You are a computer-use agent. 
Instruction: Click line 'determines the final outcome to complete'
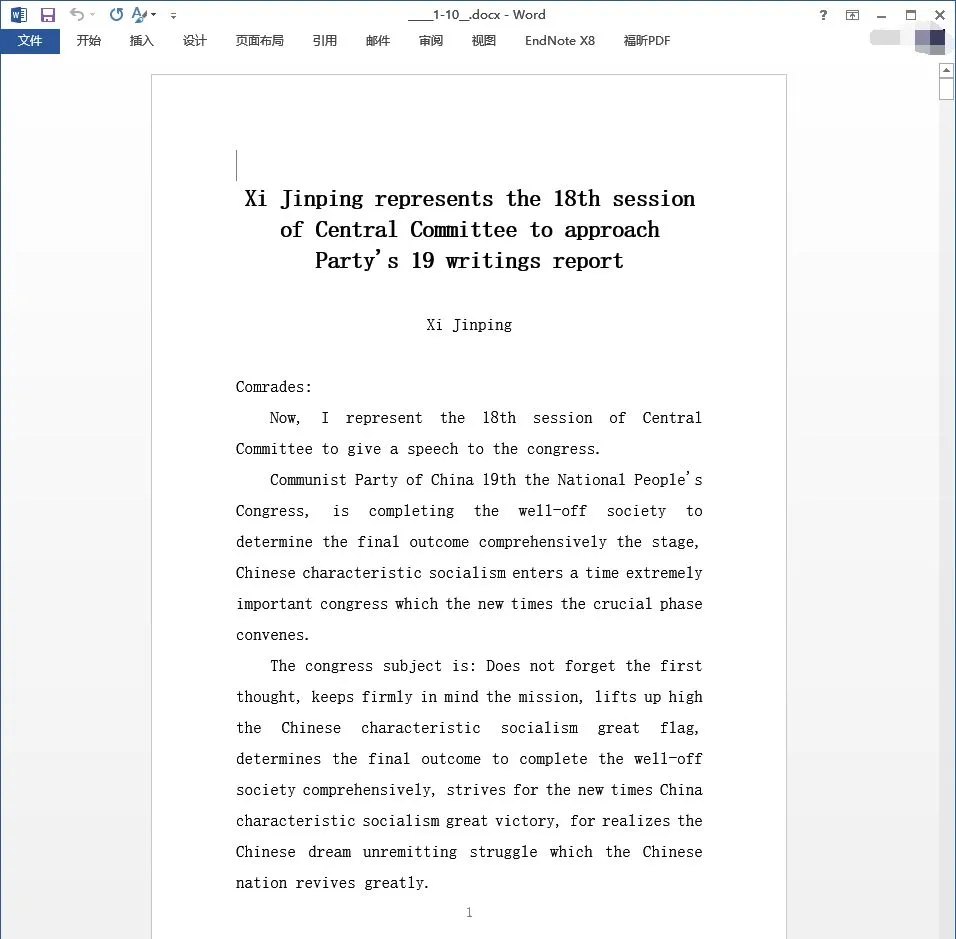pyautogui.click(x=469, y=759)
